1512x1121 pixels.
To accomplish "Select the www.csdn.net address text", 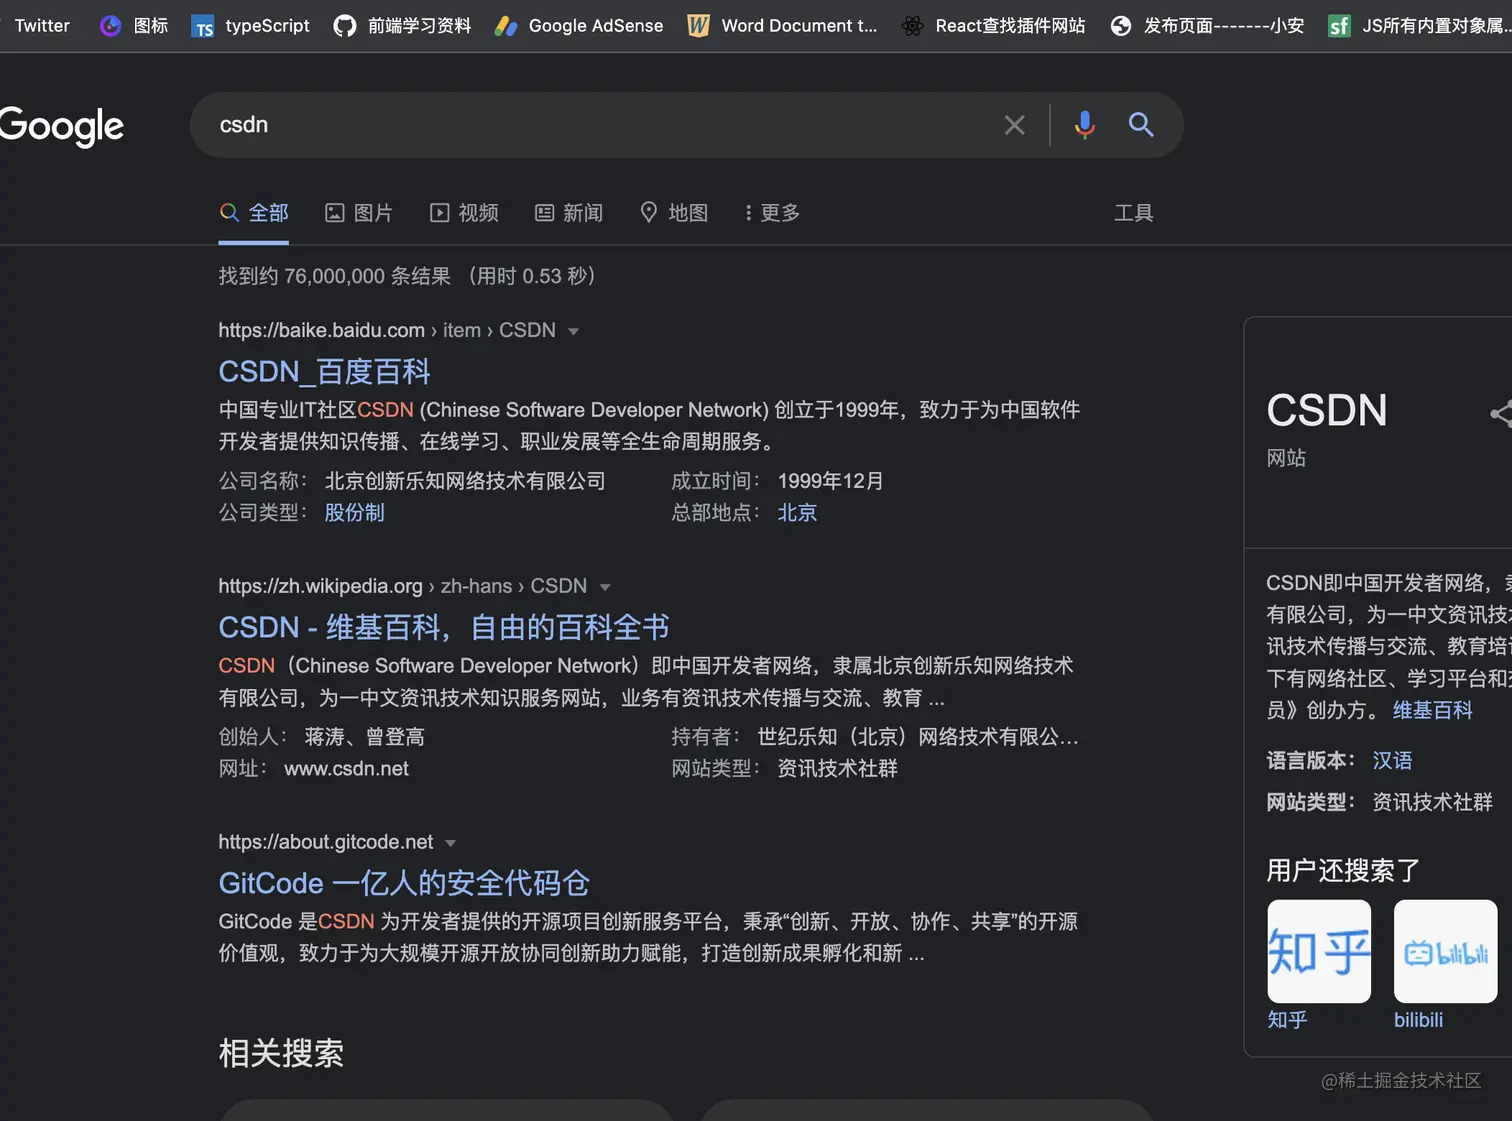I will tap(346, 768).
